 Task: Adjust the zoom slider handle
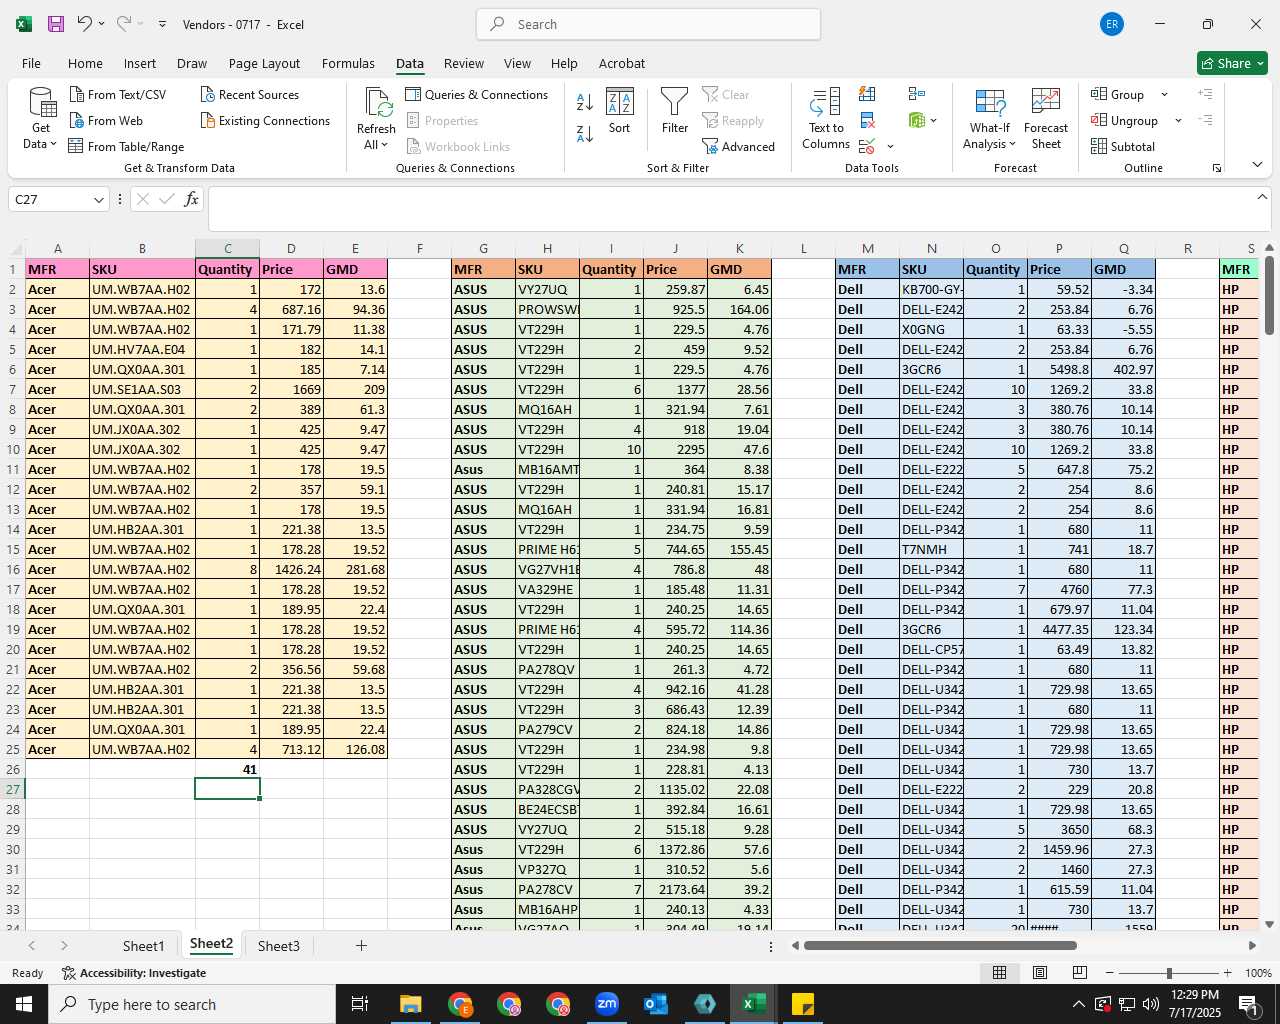click(x=1169, y=973)
